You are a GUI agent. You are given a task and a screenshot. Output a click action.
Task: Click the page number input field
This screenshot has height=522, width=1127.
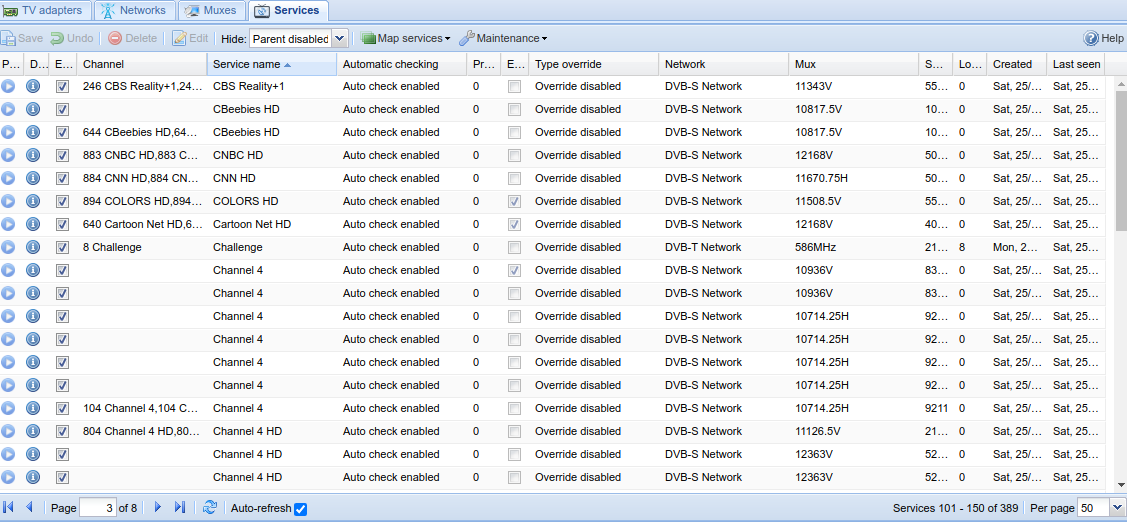tap(97, 508)
